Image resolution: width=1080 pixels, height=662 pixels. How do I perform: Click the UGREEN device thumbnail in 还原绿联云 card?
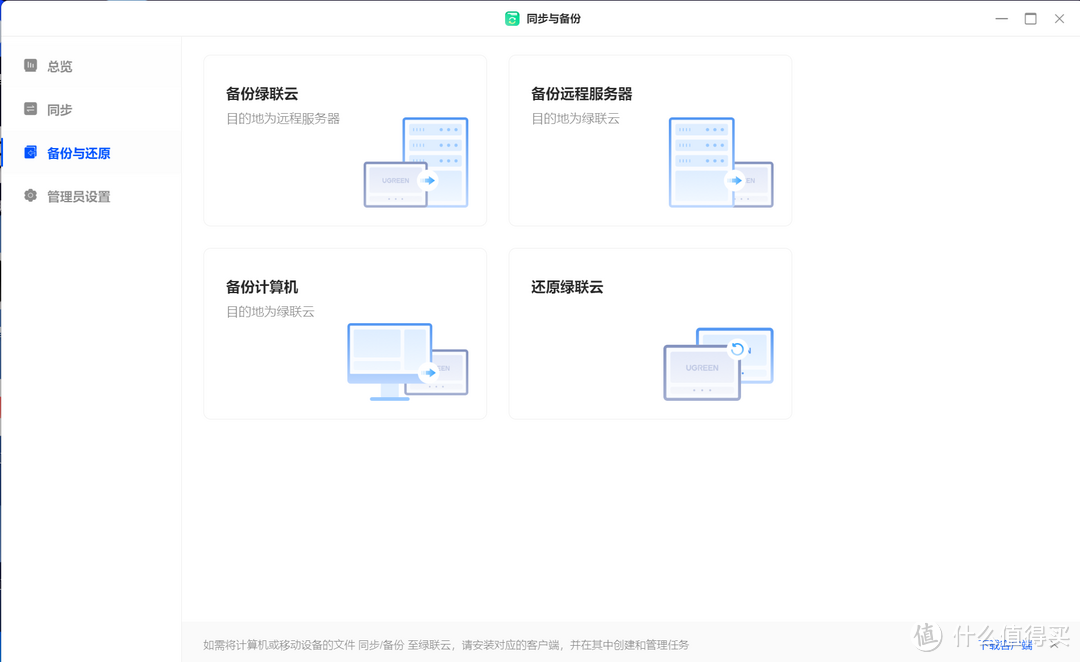tap(702, 370)
